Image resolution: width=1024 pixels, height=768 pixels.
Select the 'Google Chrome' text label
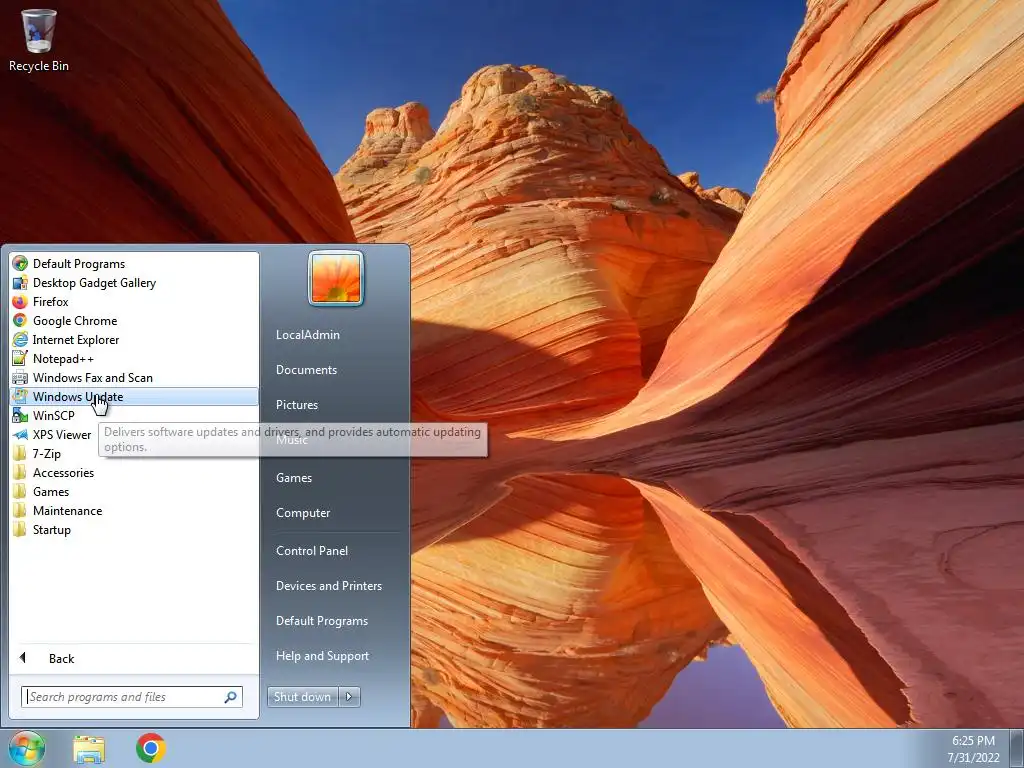(75, 321)
